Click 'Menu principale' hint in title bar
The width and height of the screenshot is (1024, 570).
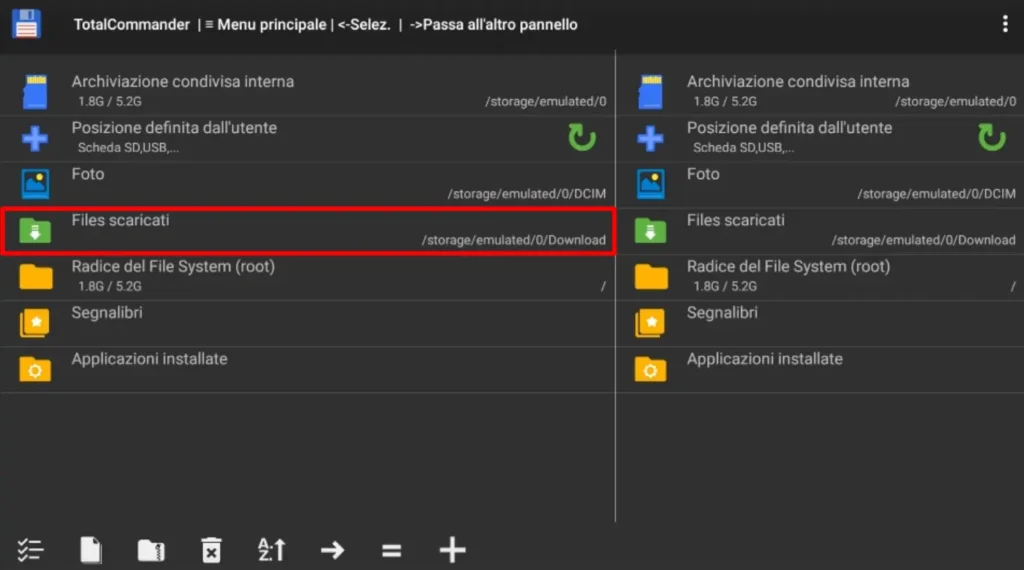[x=272, y=25]
